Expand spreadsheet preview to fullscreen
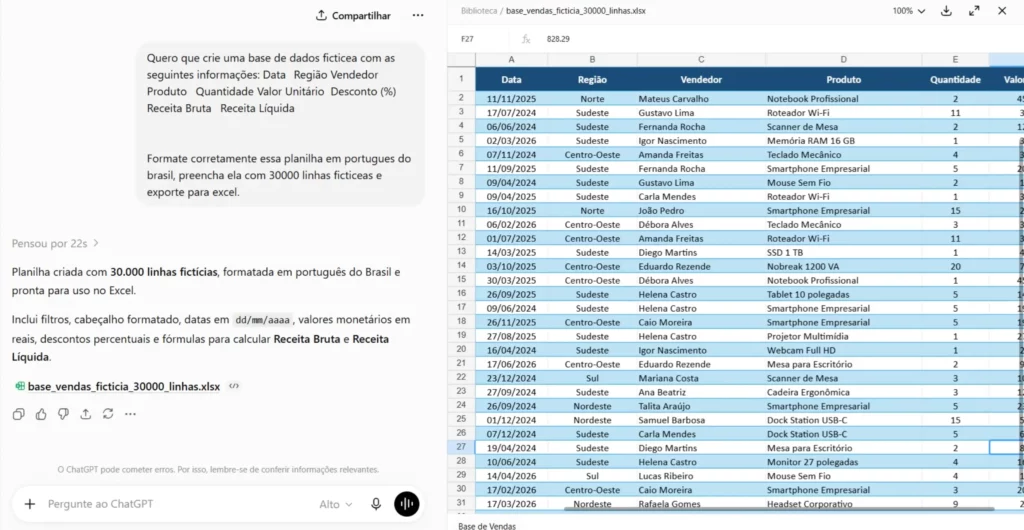Viewport: 1024px width, 530px height. pyautogui.click(x=974, y=11)
